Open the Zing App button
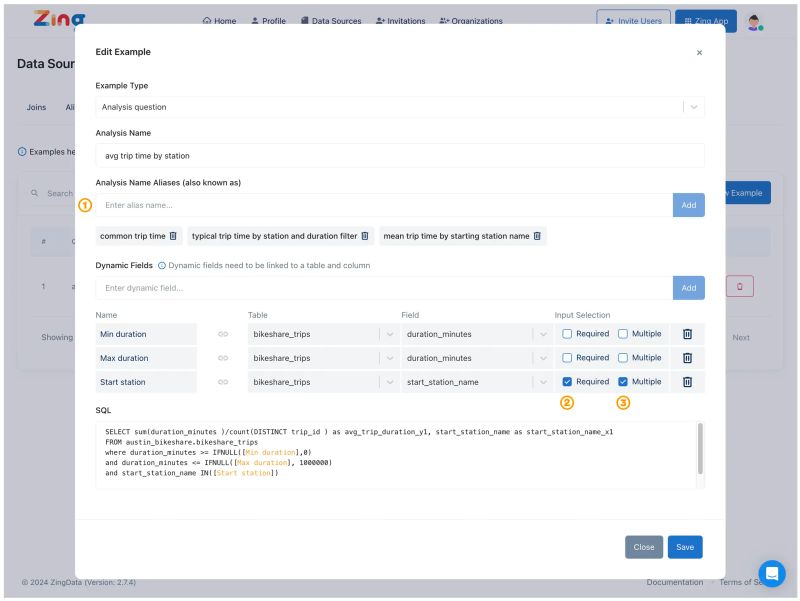Screen dimensions: 800x601 click(x=706, y=21)
